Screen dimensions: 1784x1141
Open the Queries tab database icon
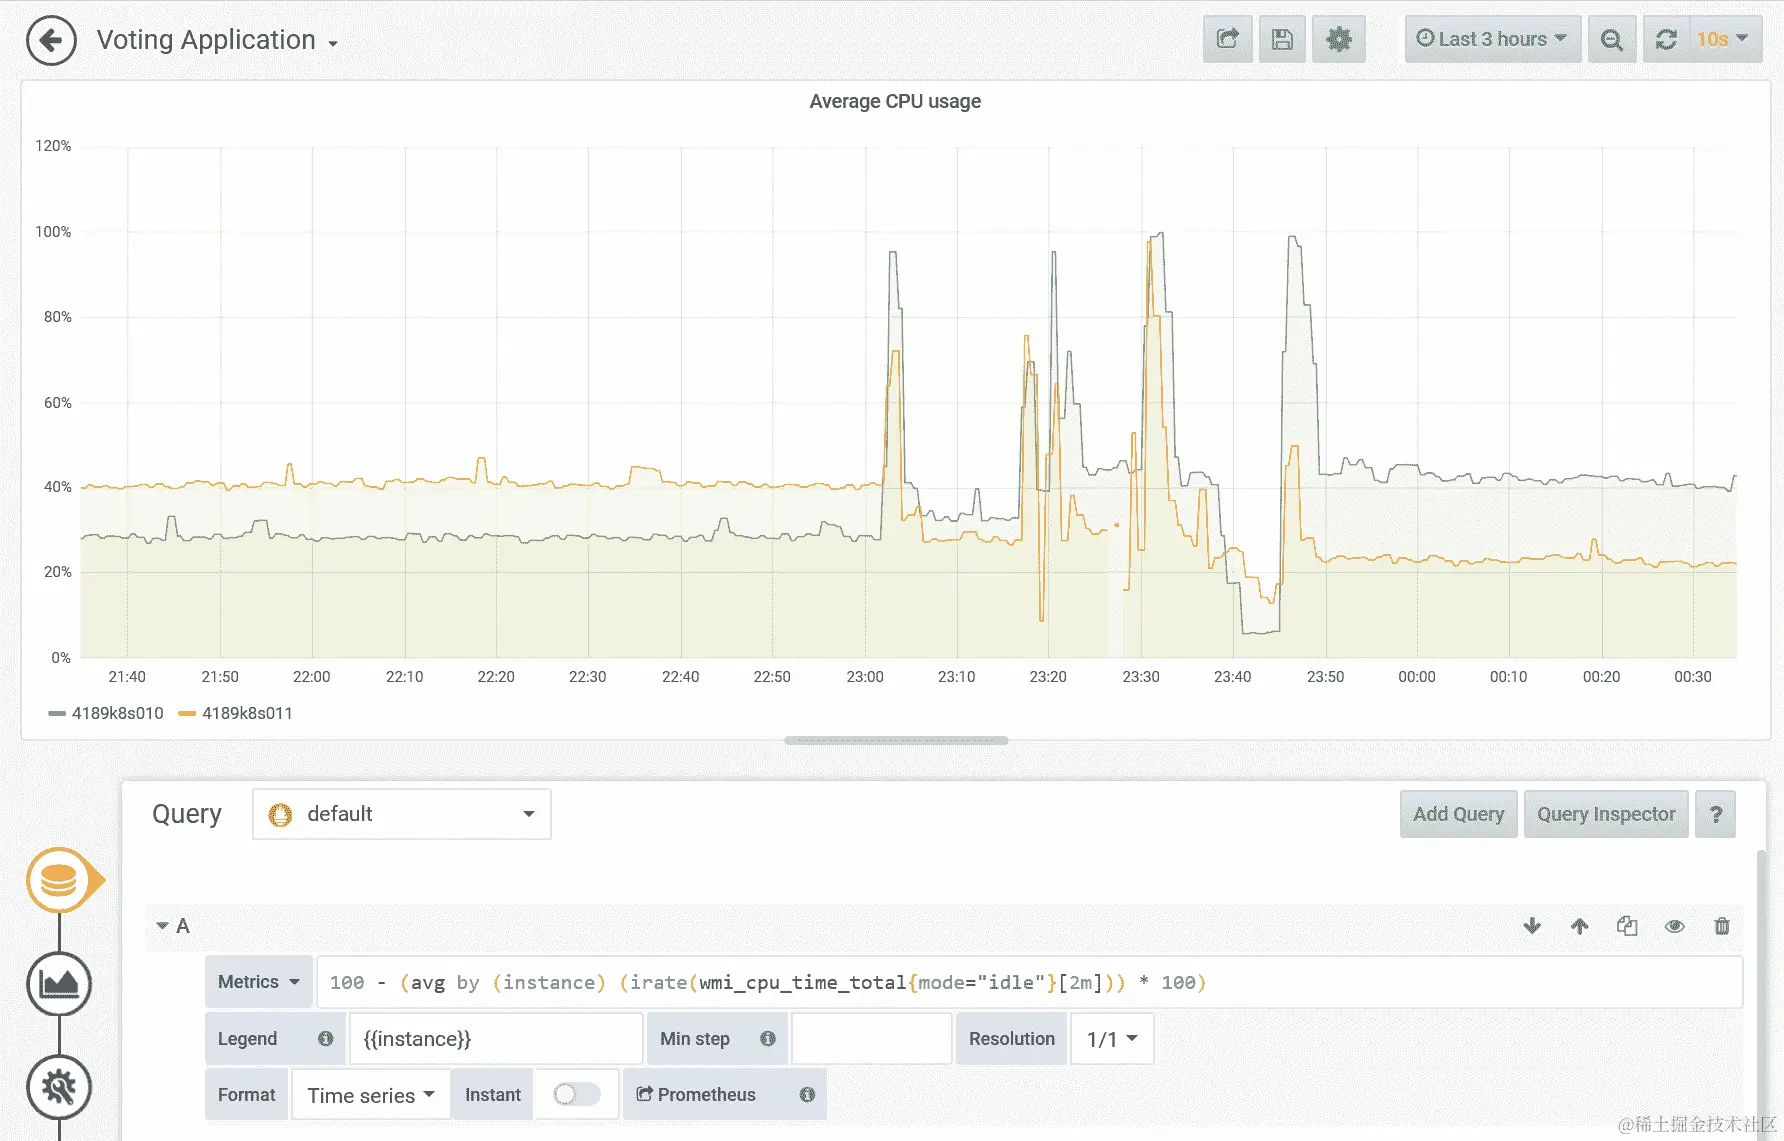coord(60,880)
